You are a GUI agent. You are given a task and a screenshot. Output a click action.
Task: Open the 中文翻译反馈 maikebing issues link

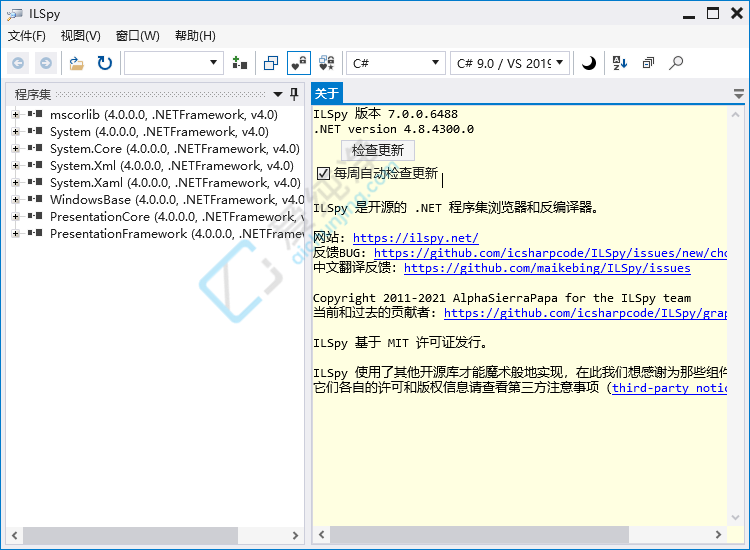point(547,268)
